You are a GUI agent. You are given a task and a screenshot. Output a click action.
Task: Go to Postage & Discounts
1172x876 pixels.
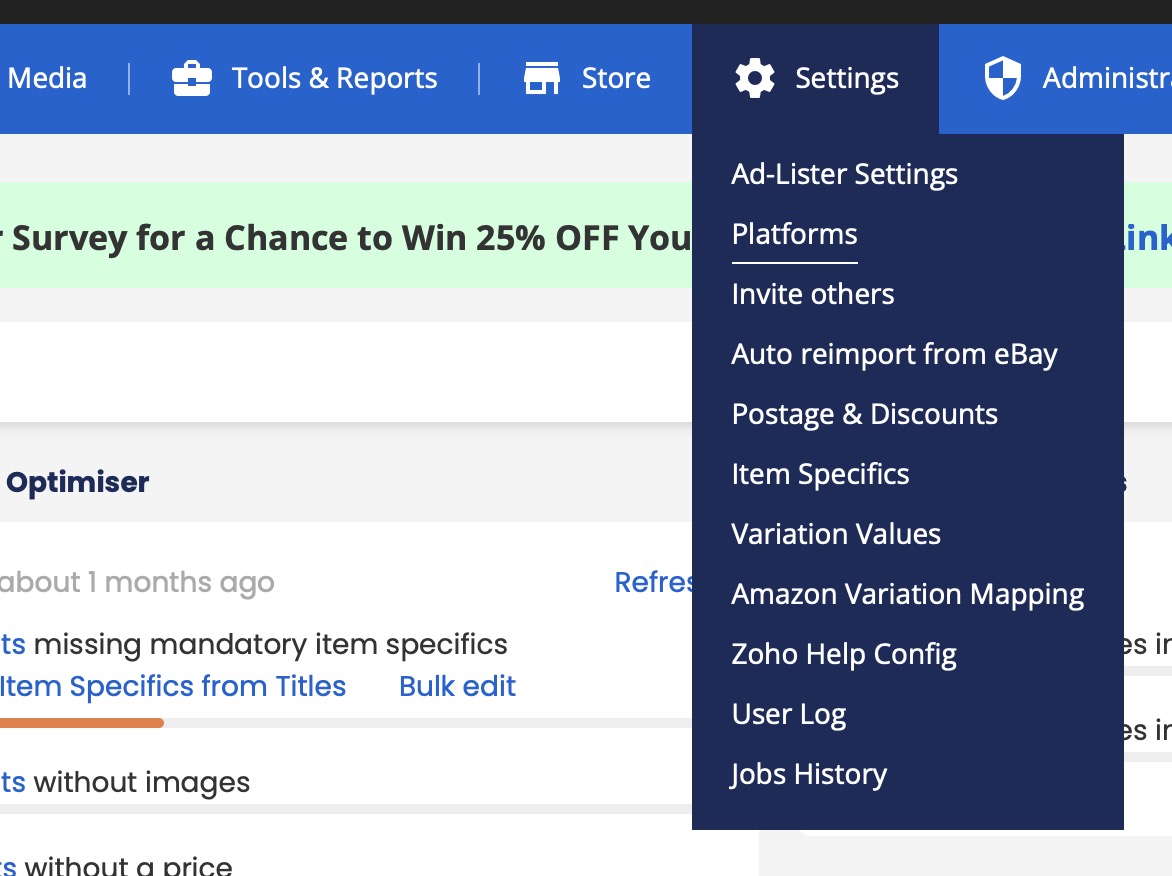[x=865, y=414]
